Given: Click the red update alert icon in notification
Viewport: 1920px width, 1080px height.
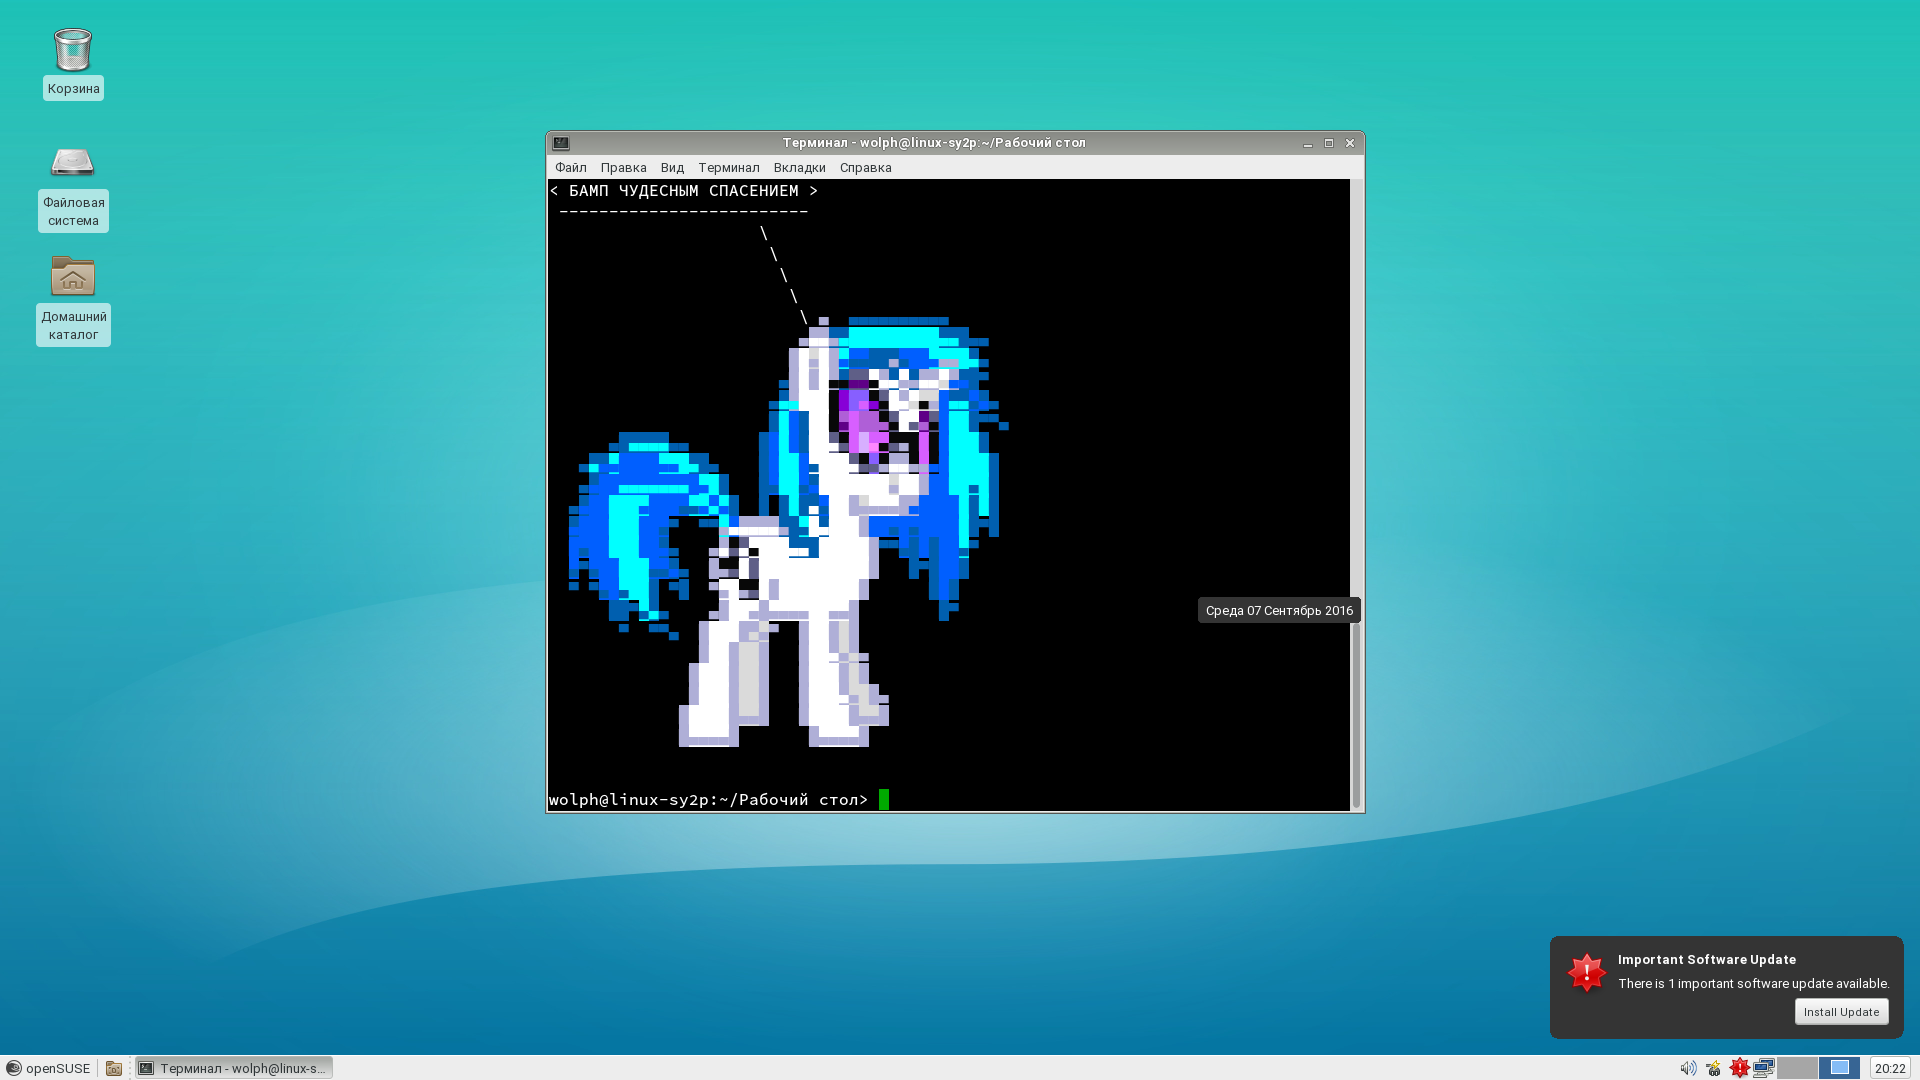Looking at the screenshot, I should point(1587,972).
